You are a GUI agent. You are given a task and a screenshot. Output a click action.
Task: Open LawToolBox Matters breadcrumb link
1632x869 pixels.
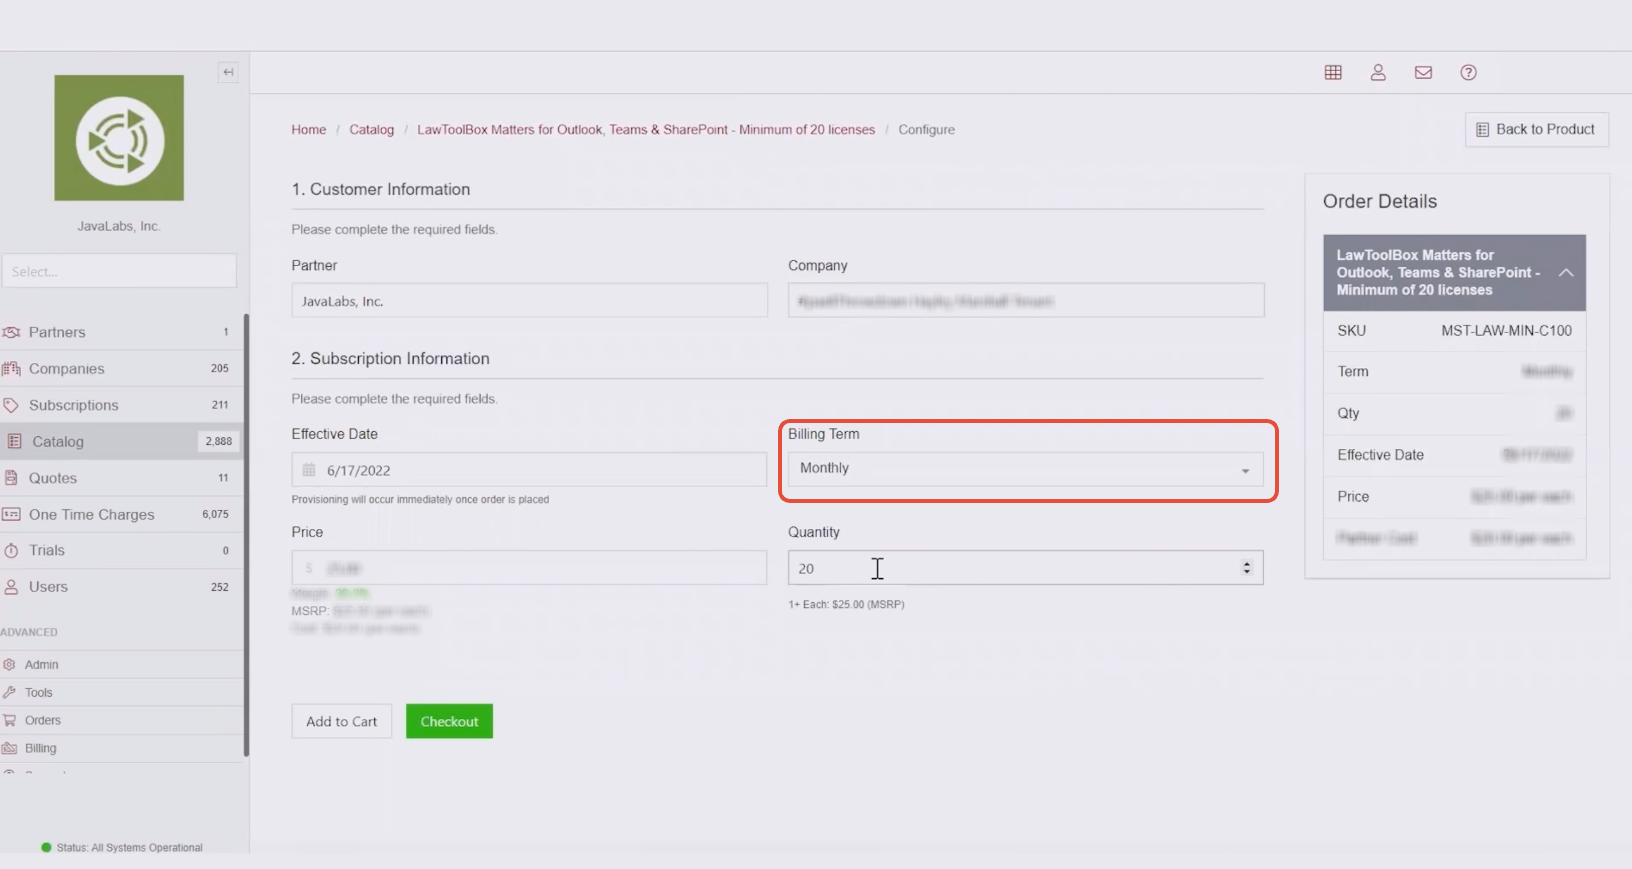click(x=646, y=130)
